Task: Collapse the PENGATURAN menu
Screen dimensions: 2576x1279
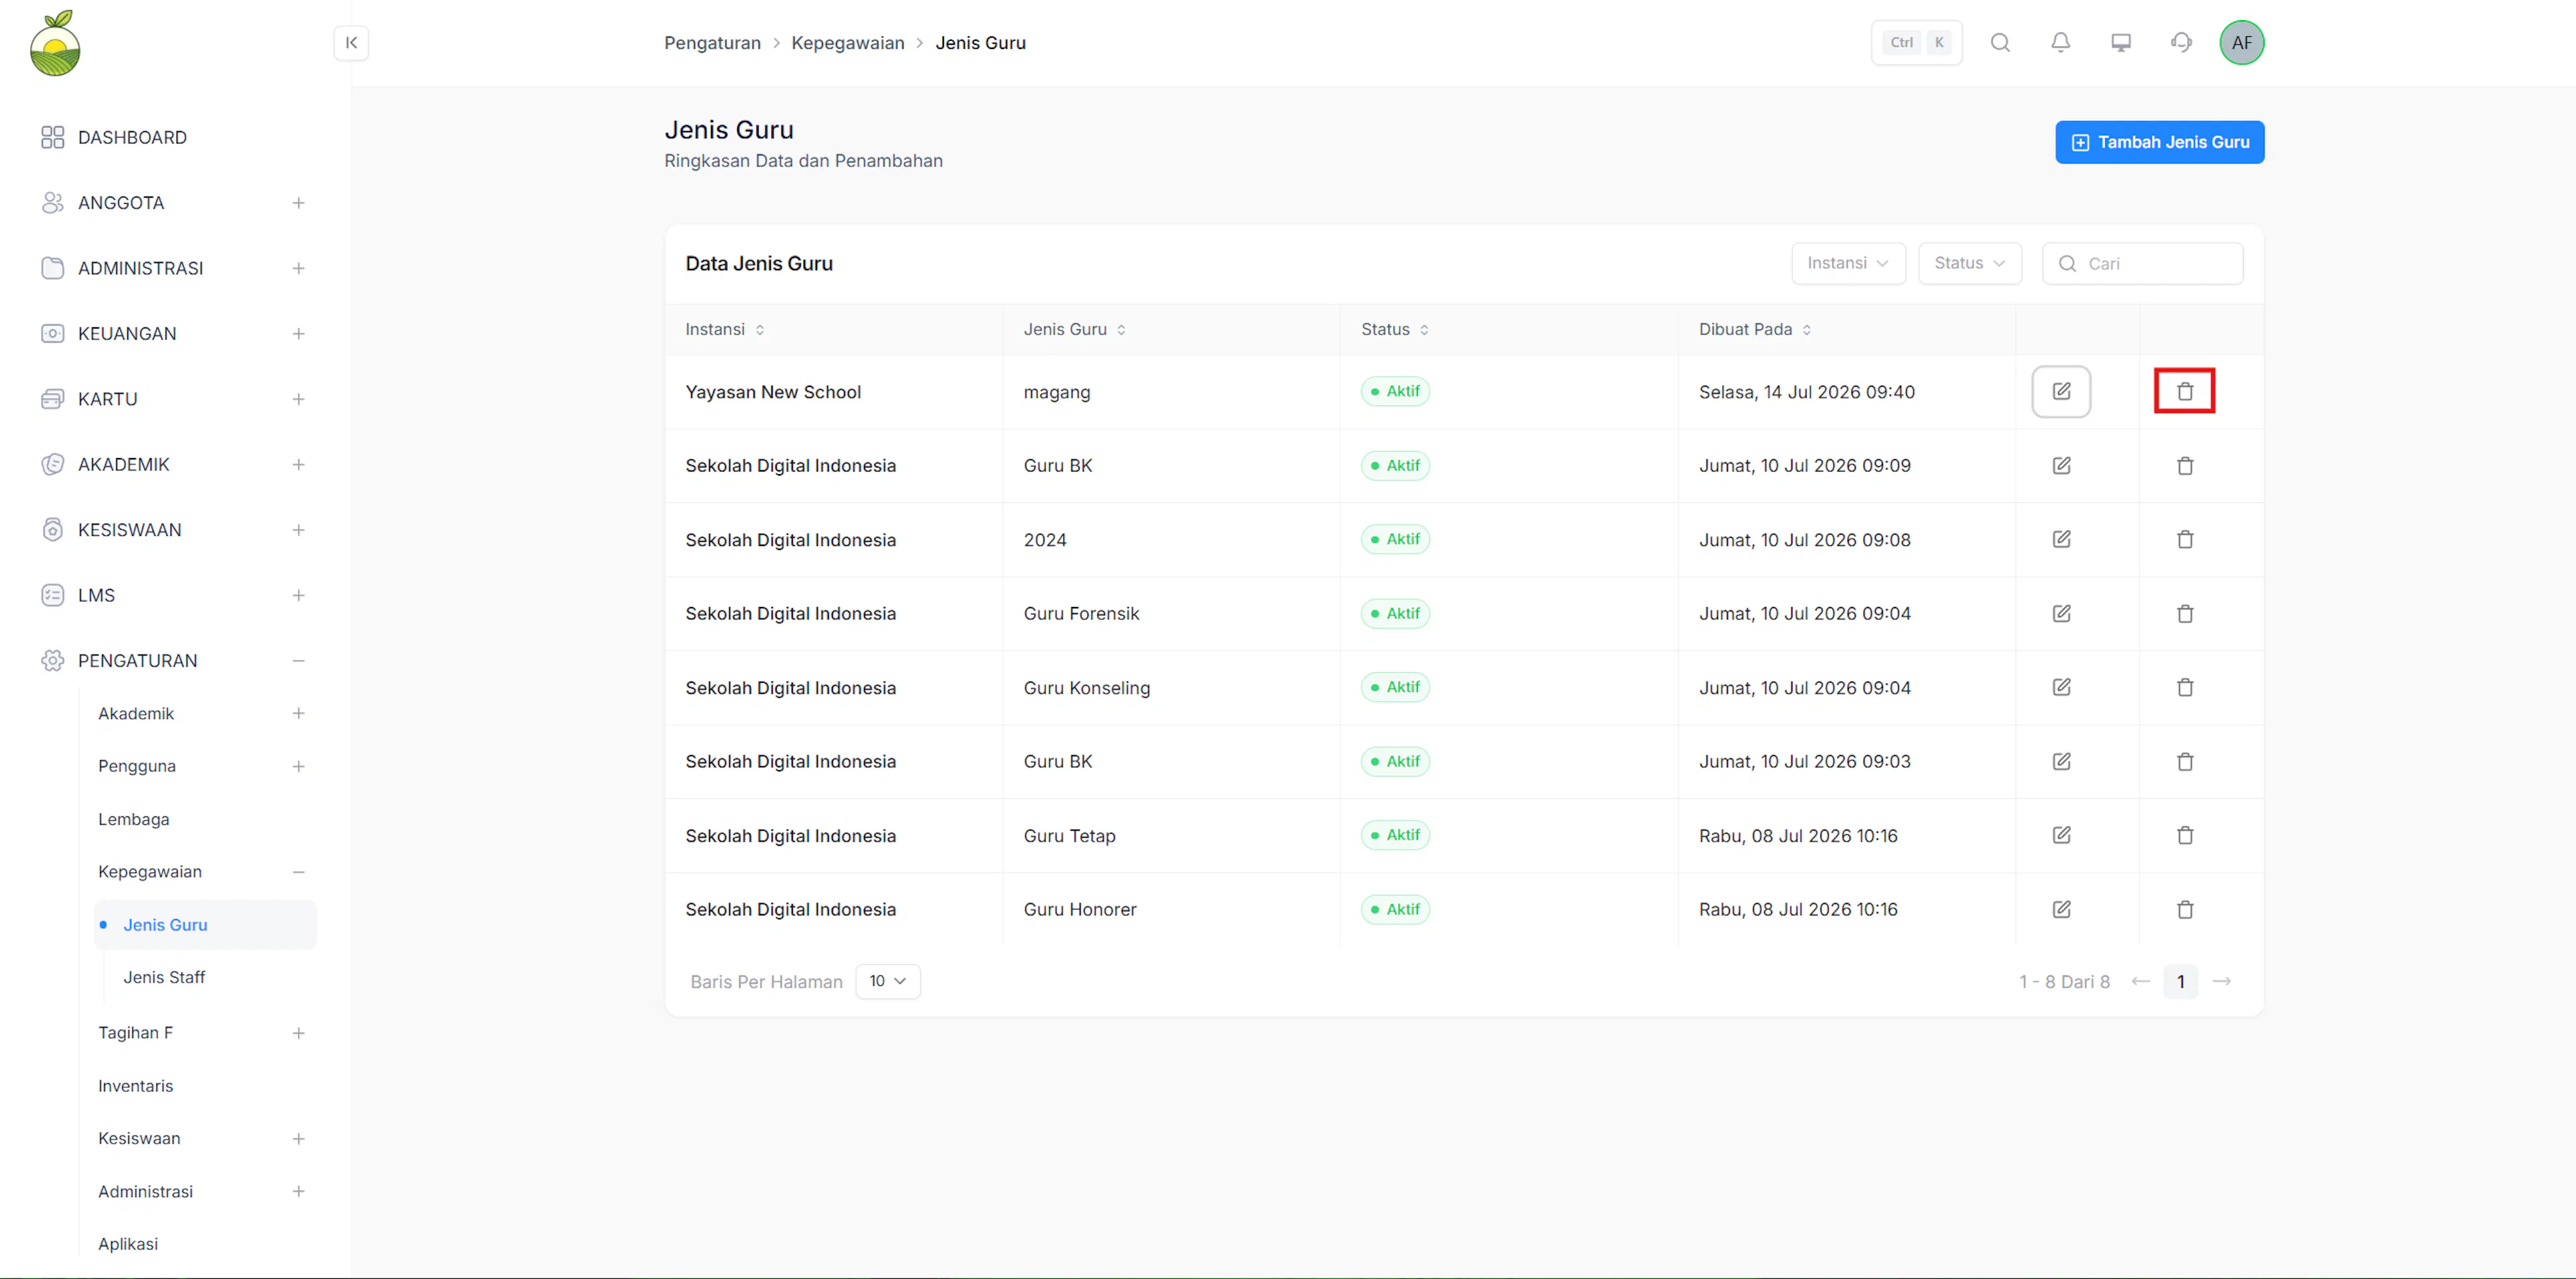Action: (x=298, y=661)
